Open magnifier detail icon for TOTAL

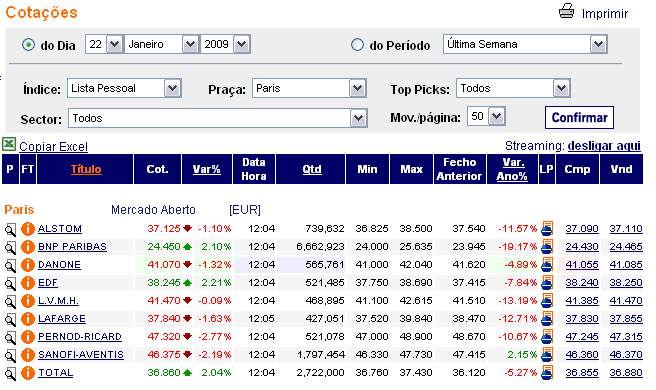click(10, 374)
